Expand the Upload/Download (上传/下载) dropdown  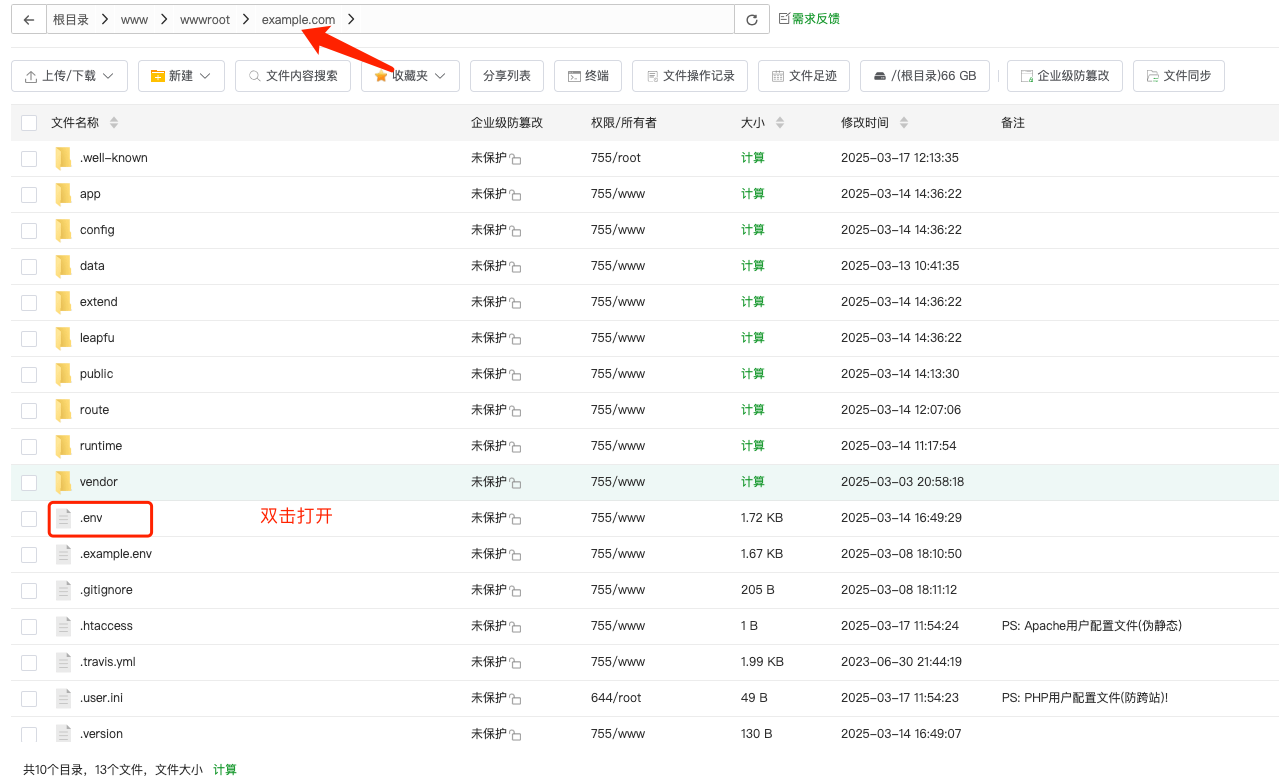[69, 76]
